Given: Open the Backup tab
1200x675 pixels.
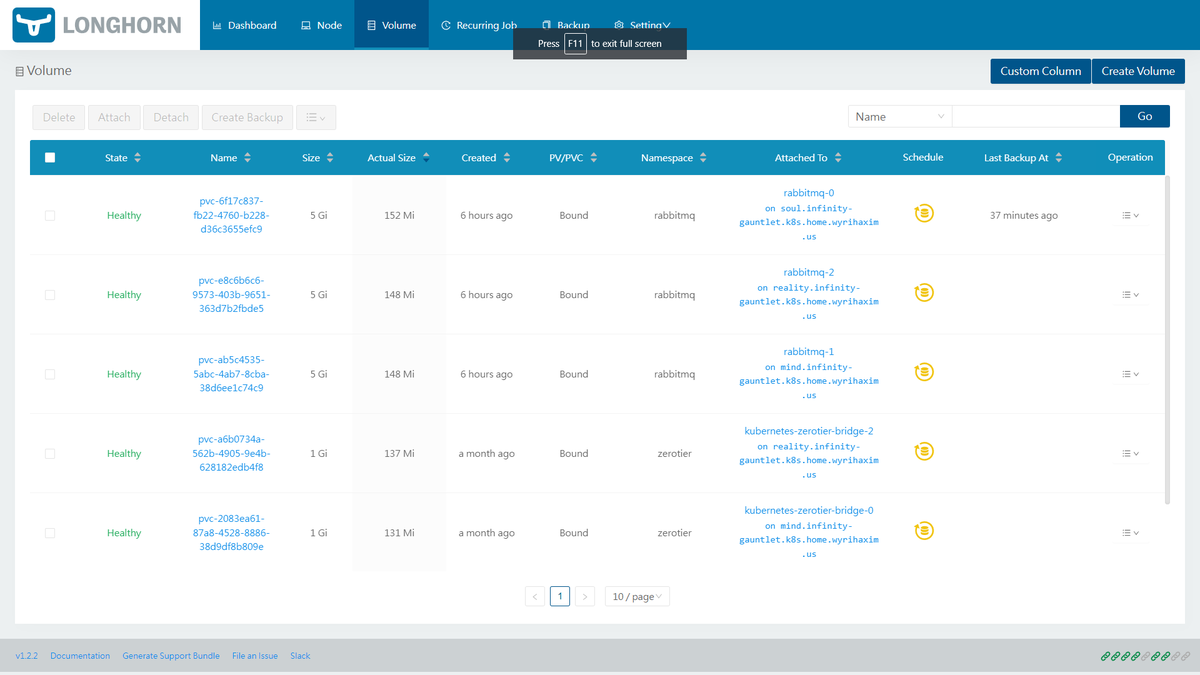Looking at the screenshot, I should pos(565,25).
